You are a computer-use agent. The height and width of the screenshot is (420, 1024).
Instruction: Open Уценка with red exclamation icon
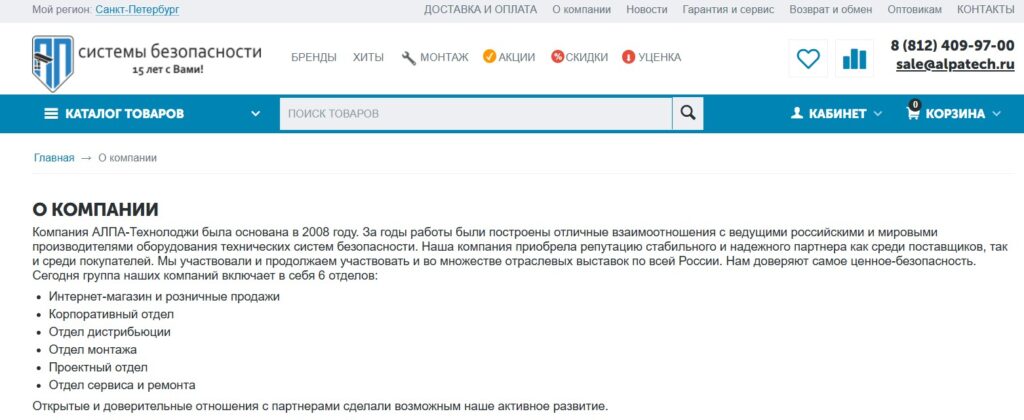(x=651, y=57)
